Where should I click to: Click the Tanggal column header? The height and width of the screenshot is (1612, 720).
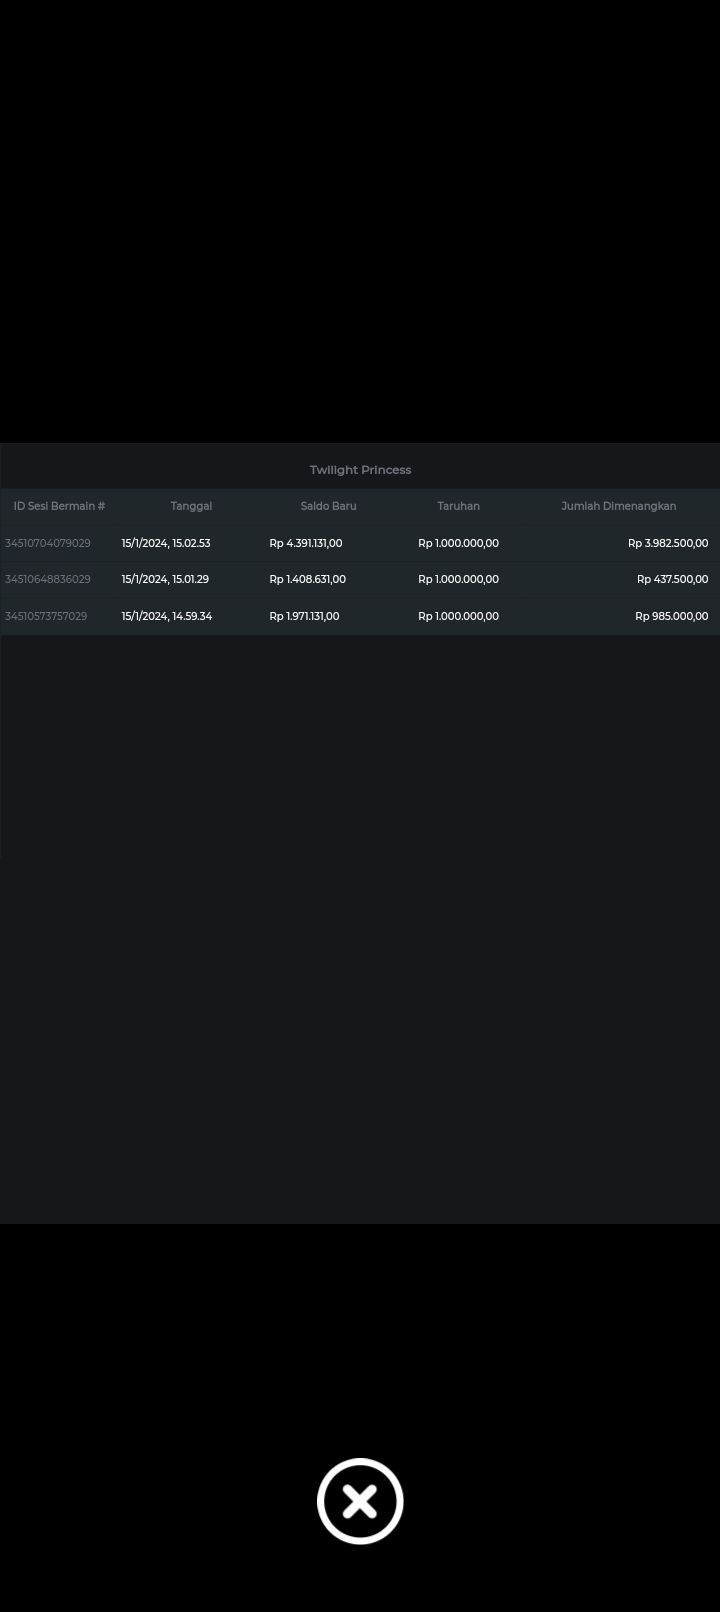[x=191, y=506]
